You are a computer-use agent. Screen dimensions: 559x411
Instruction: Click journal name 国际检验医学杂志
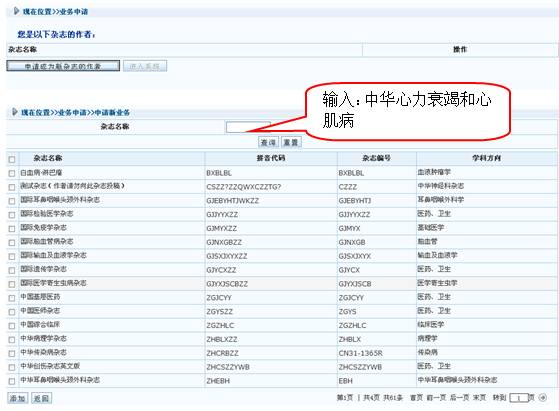tap(46, 214)
